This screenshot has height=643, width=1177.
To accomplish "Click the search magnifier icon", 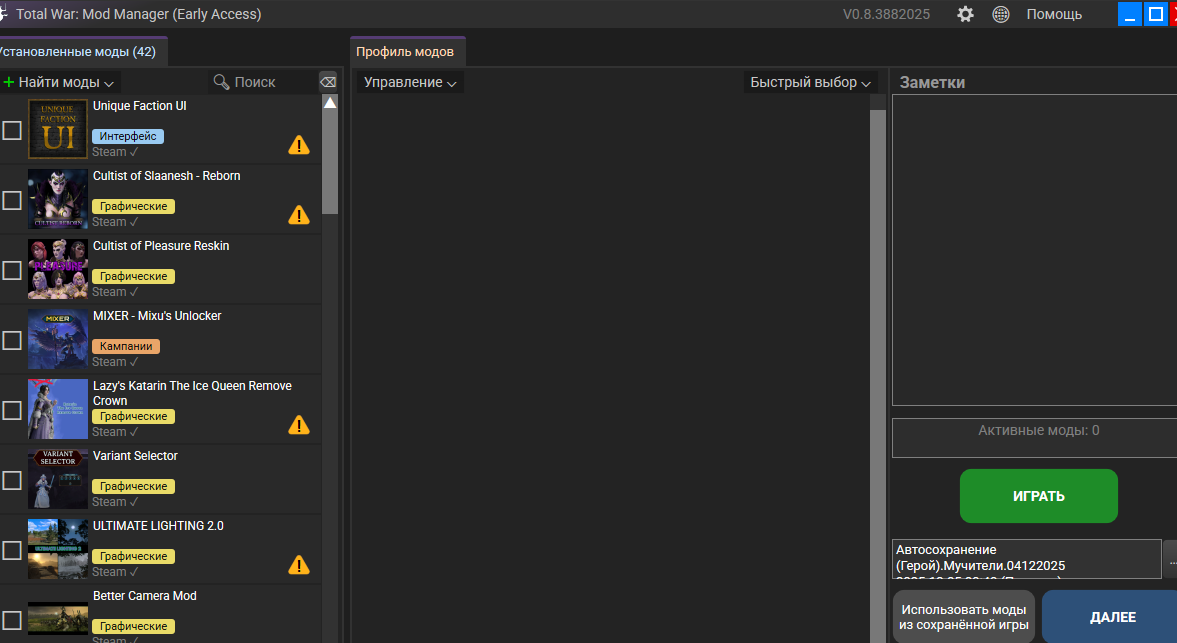I will pyautogui.click(x=221, y=82).
